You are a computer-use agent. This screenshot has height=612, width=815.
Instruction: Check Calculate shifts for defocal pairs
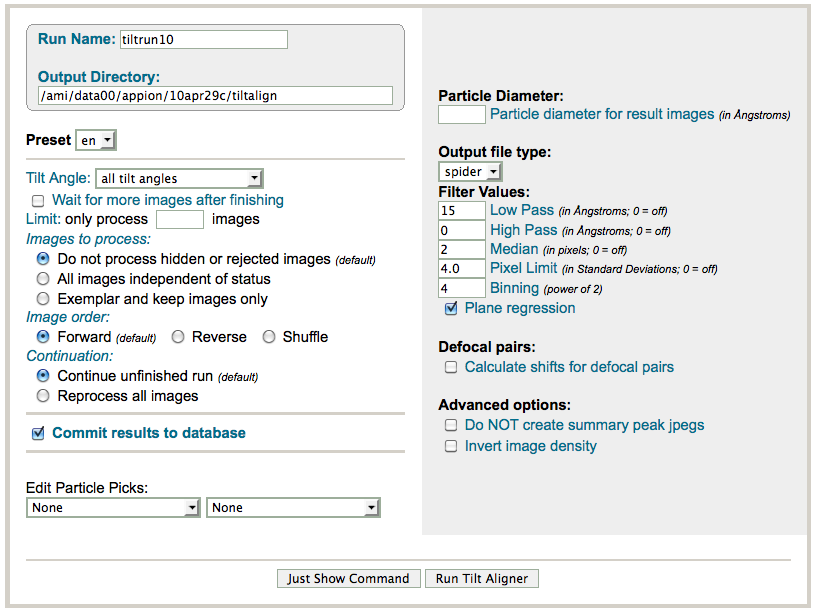(x=451, y=367)
